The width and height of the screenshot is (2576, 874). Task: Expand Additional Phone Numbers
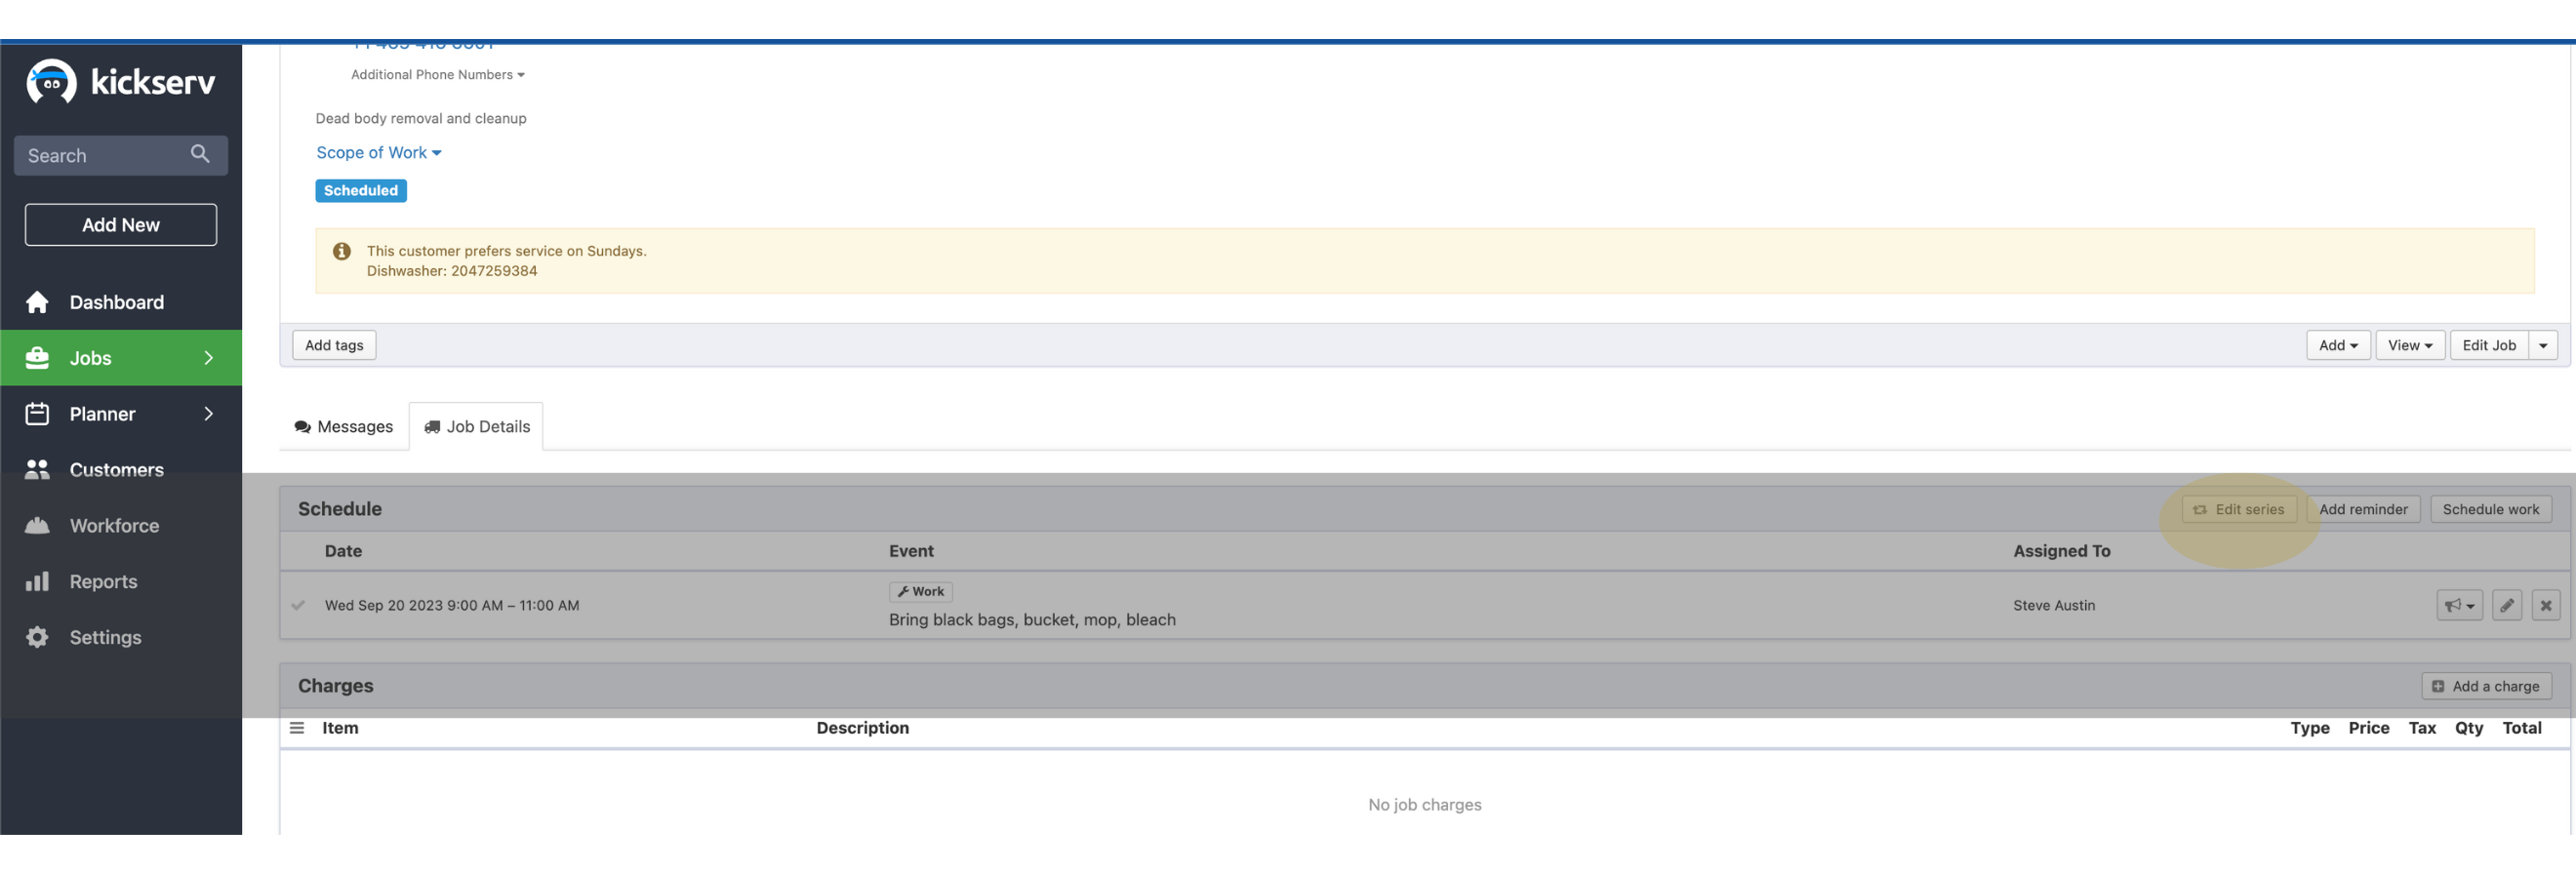pyautogui.click(x=438, y=75)
